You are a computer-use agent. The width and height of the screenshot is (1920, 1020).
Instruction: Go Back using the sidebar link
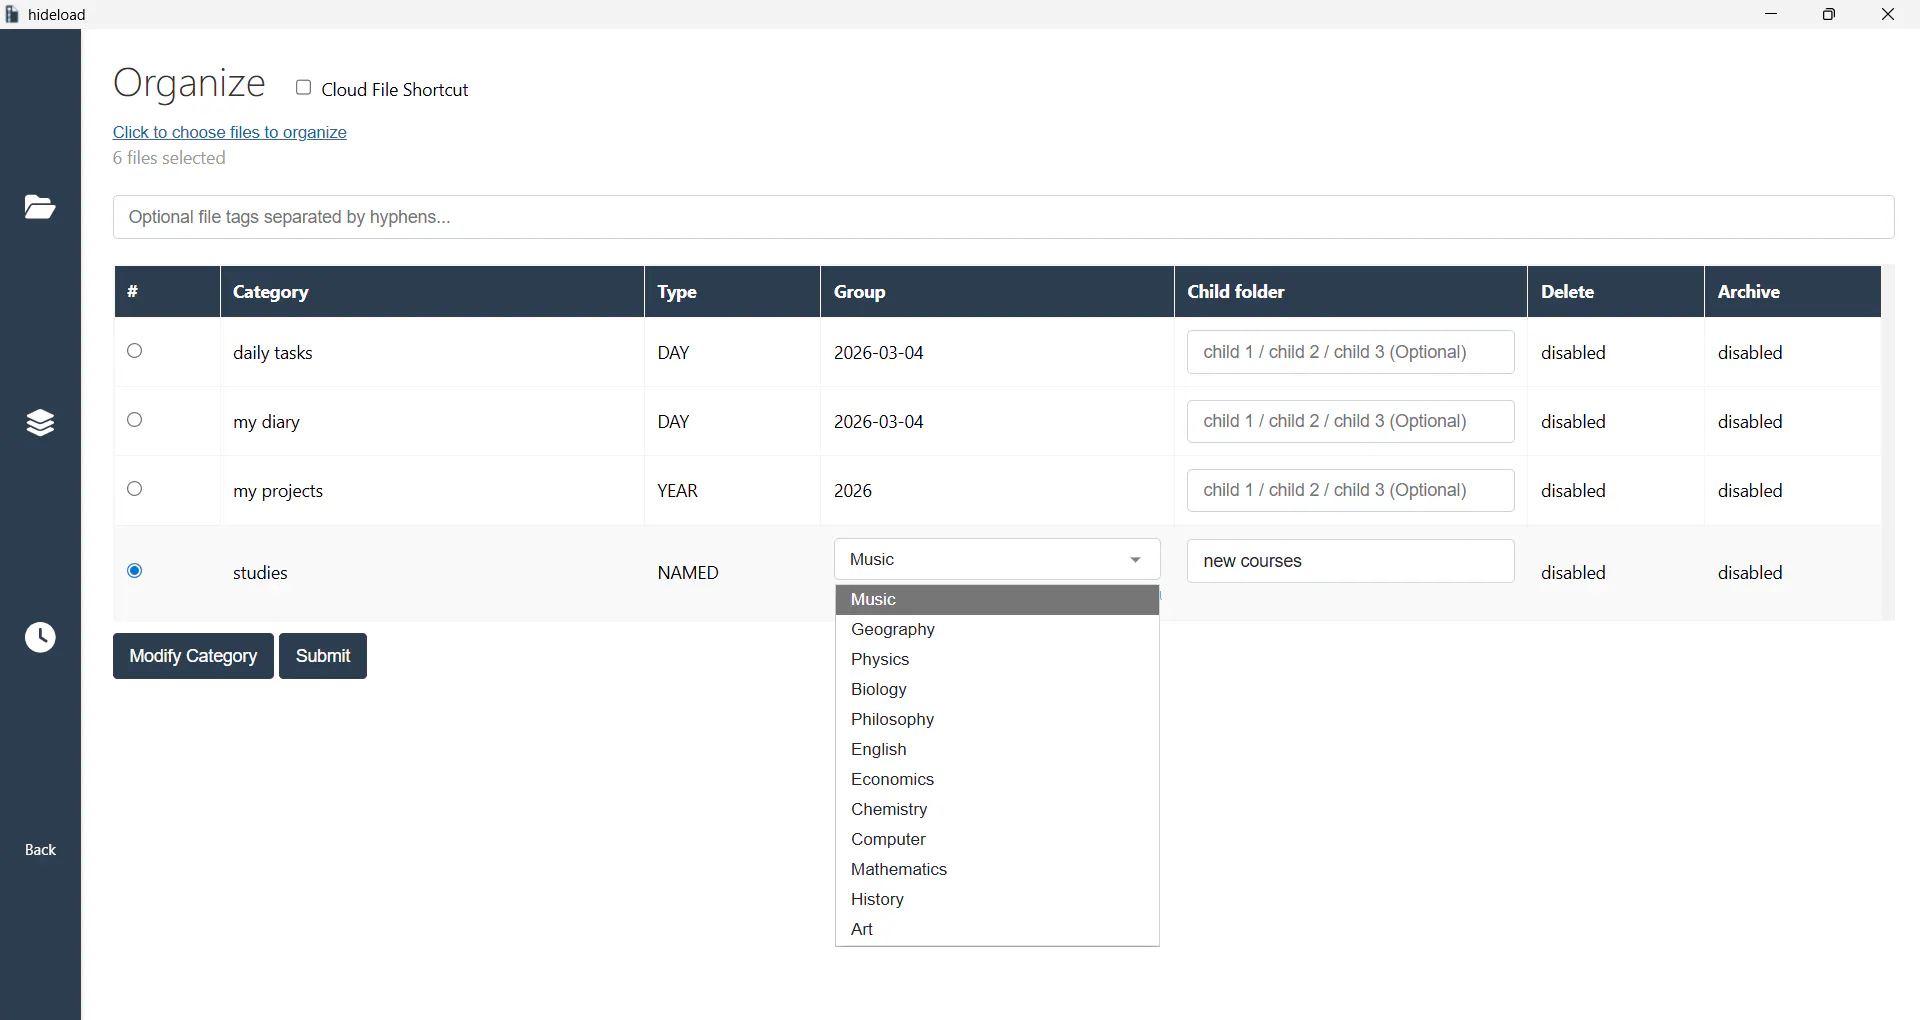[x=40, y=850]
